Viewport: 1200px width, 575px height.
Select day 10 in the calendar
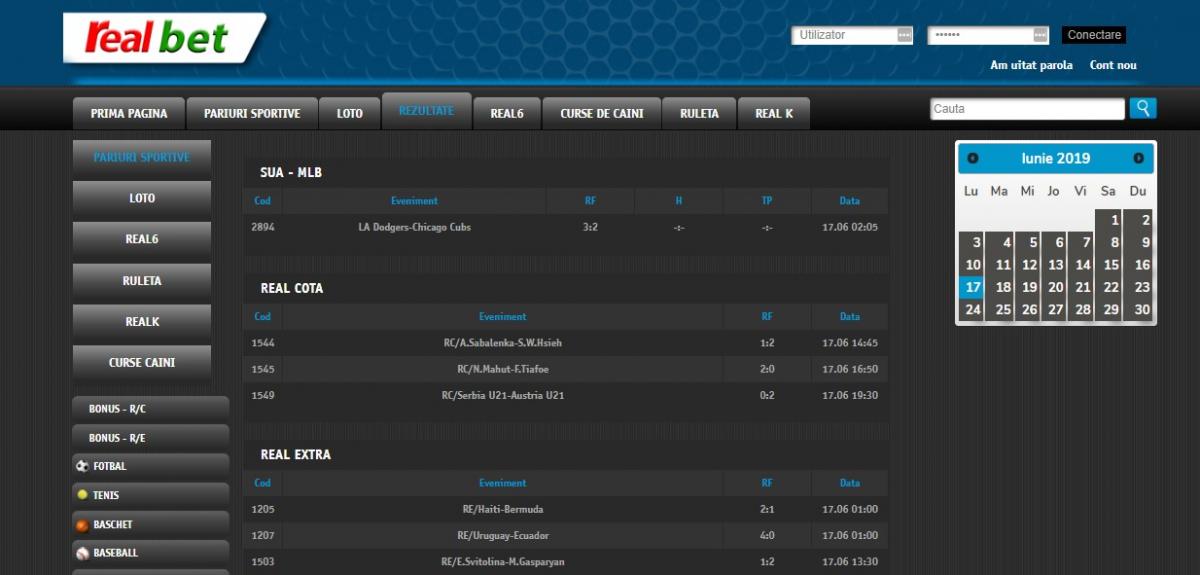coord(972,265)
